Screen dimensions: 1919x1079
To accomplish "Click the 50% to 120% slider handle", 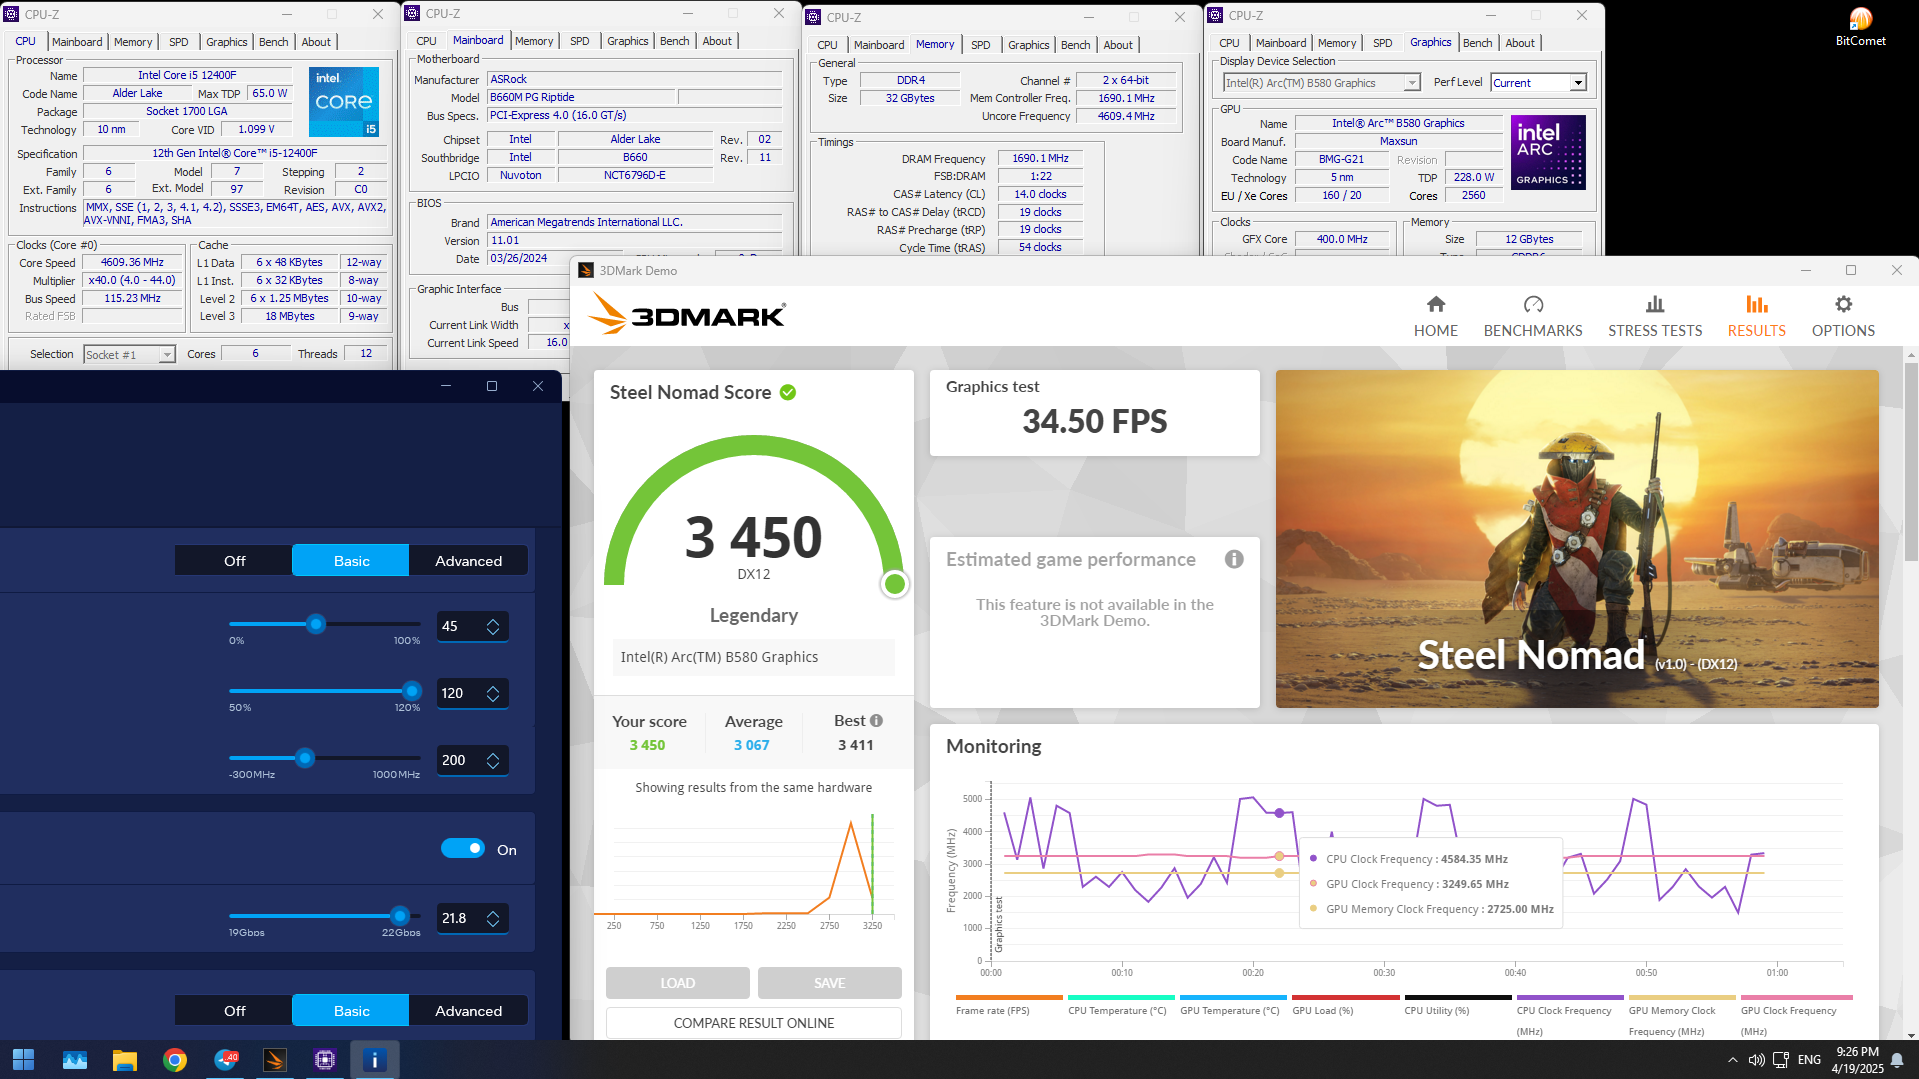I will (x=411, y=691).
